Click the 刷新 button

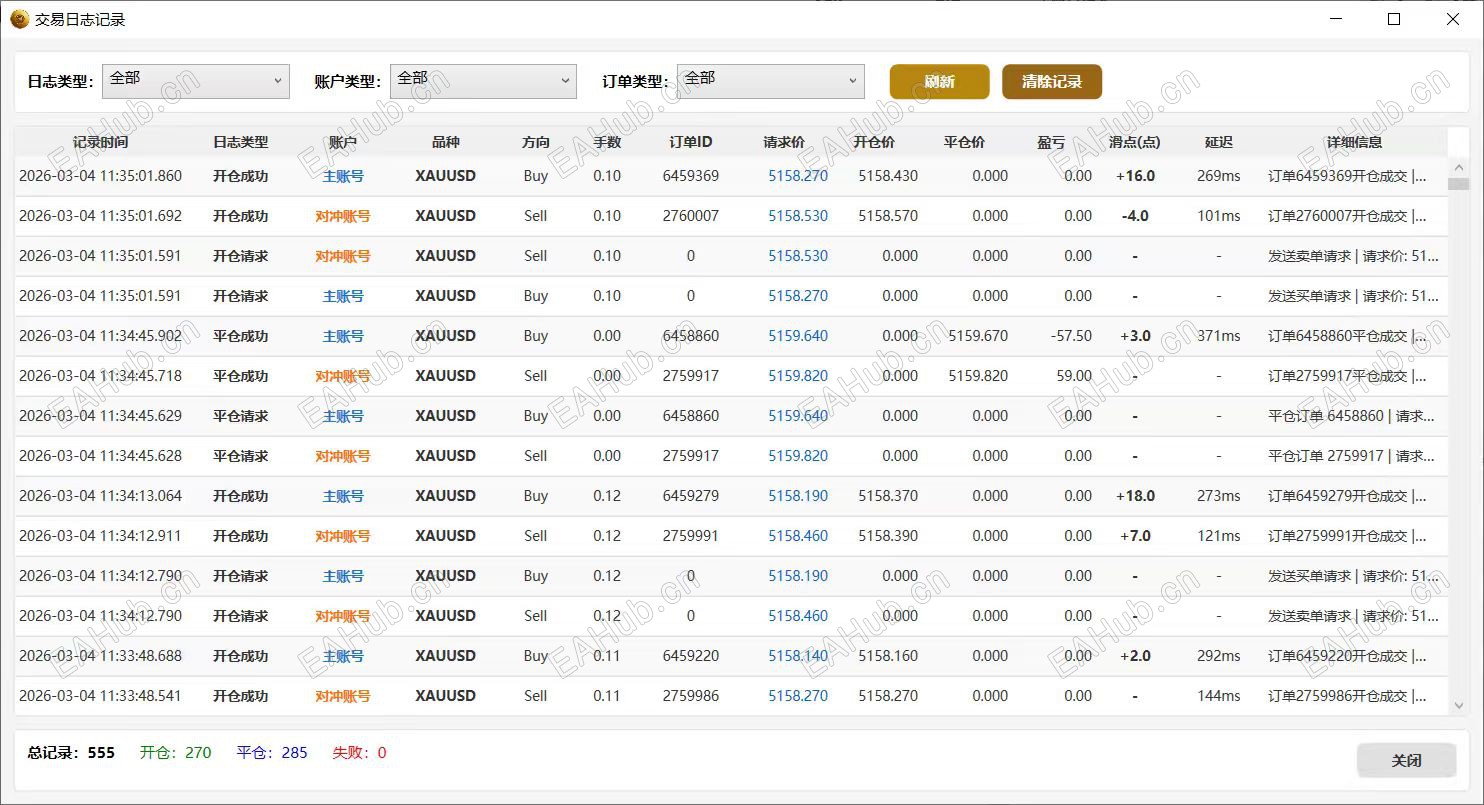point(940,82)
